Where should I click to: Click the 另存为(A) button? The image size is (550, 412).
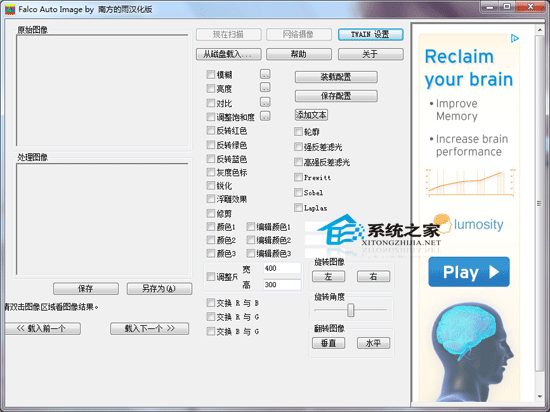(x=159, y=289)
